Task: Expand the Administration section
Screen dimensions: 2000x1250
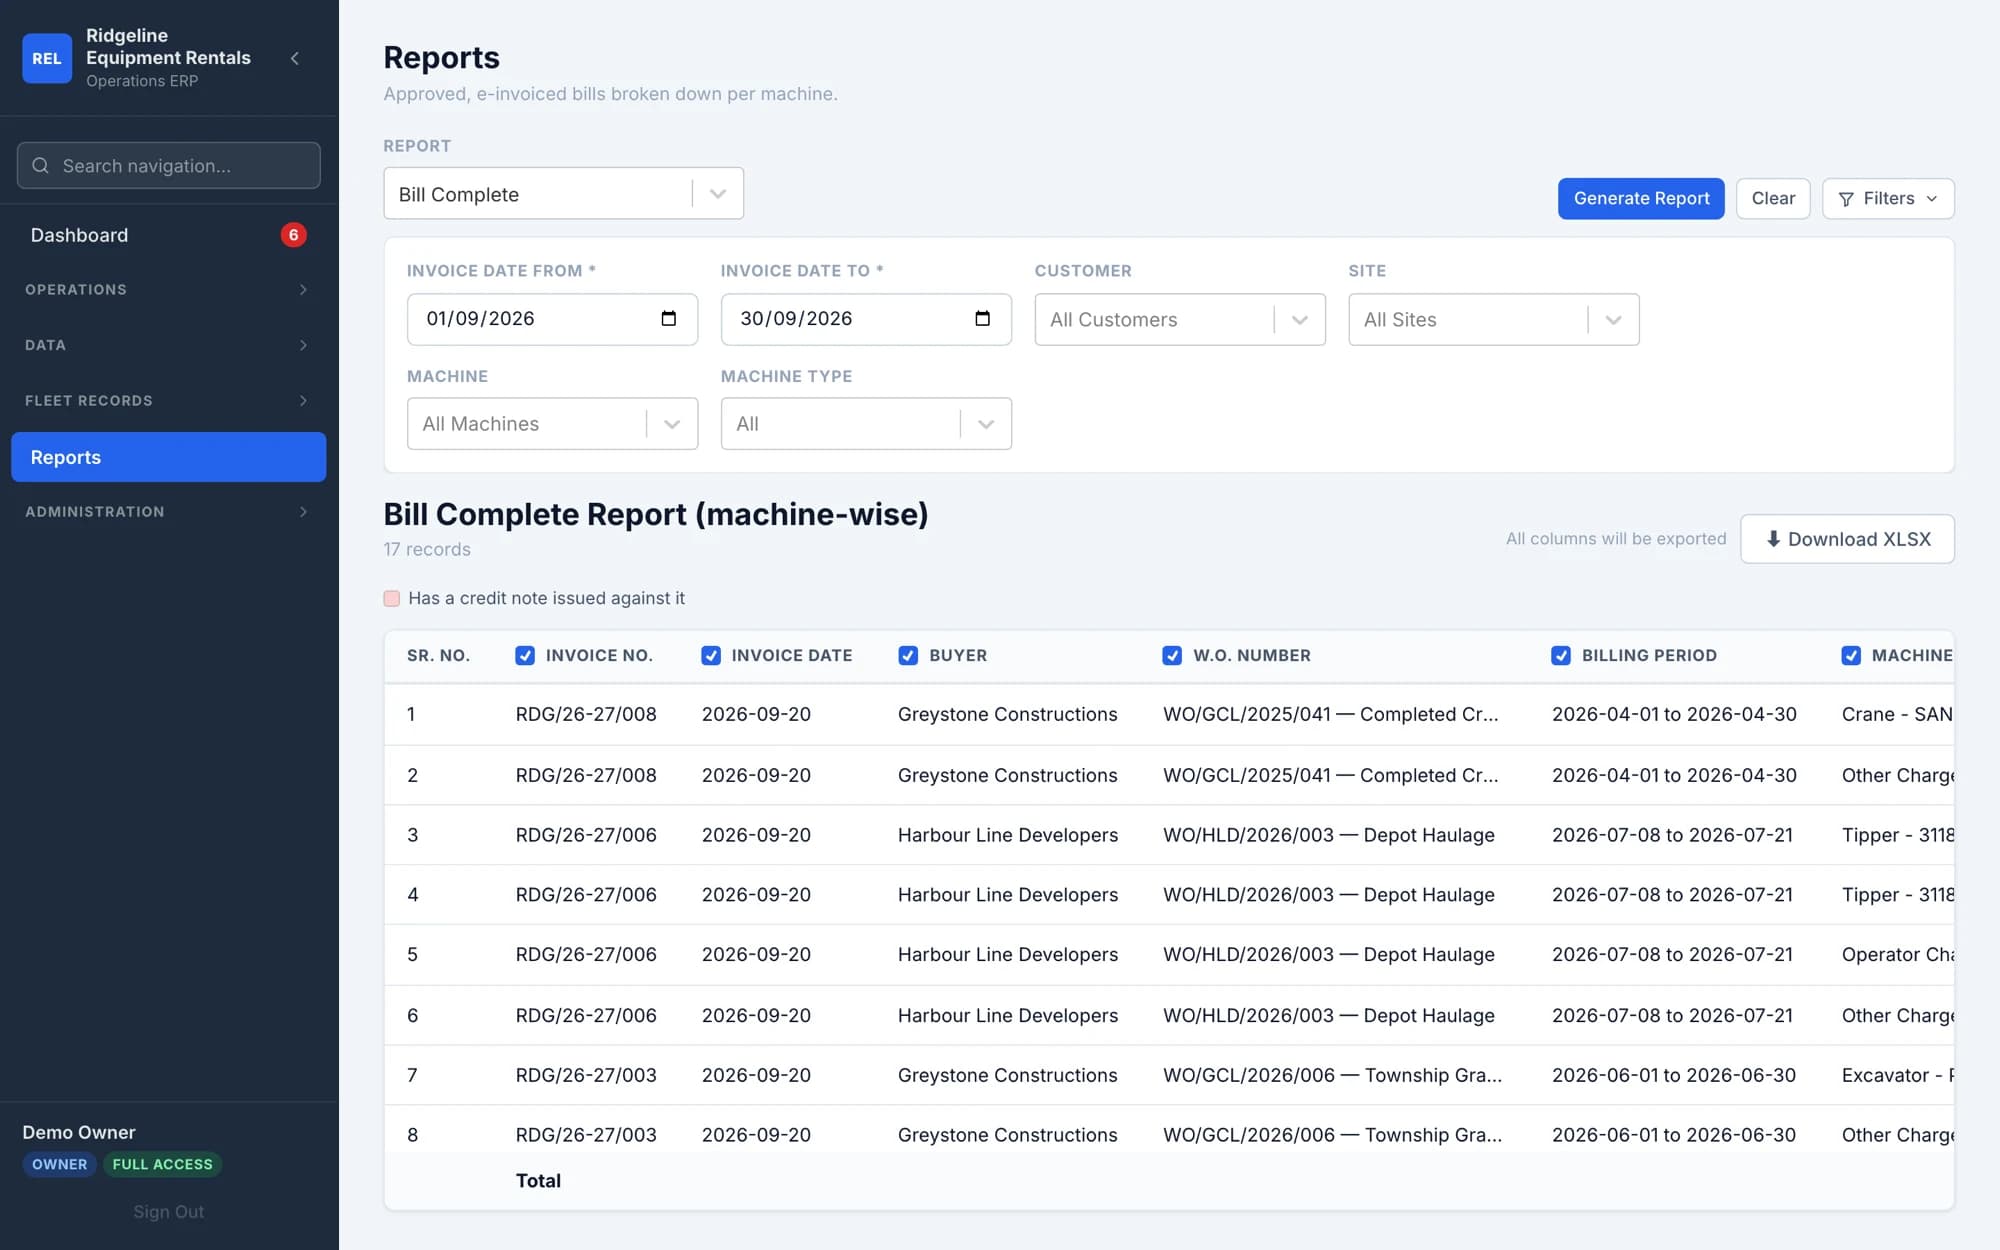Action: [x=168, y=512]
